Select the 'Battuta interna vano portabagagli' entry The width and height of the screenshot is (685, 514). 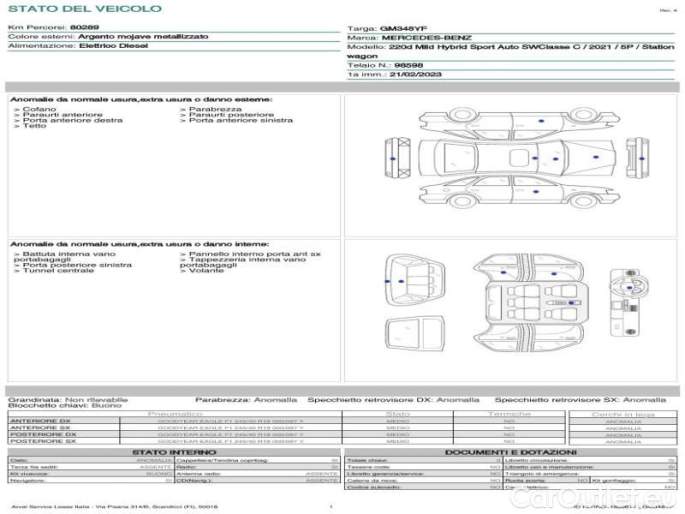click(x=65, y=257)
